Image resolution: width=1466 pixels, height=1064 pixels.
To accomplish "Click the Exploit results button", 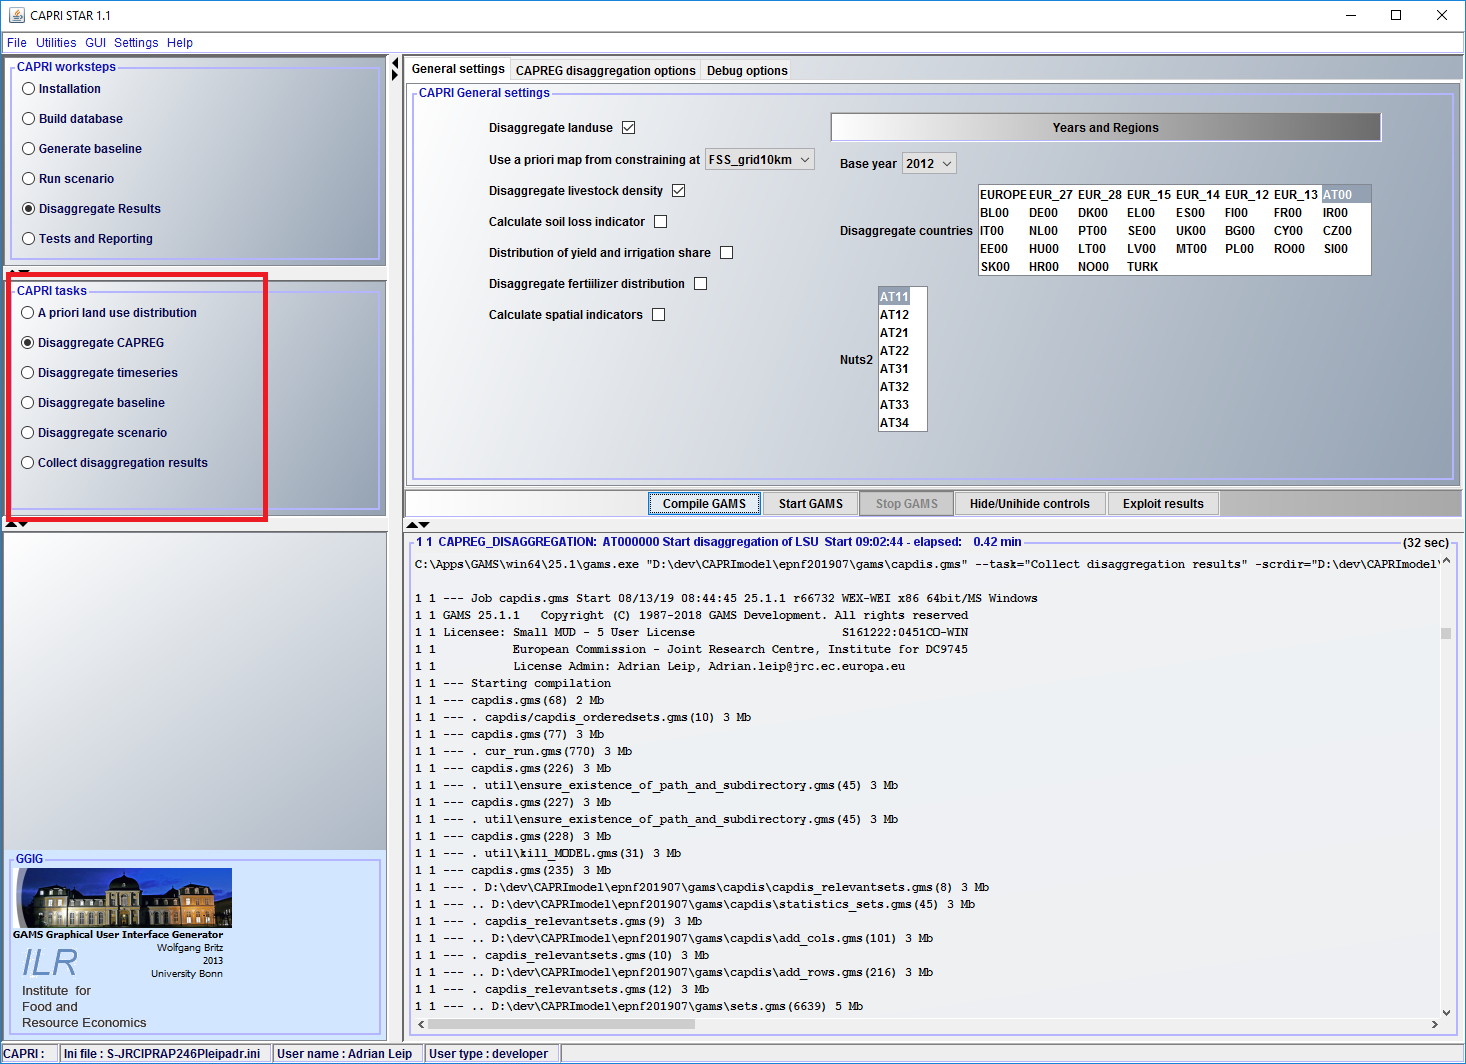I will point(1163,504).
